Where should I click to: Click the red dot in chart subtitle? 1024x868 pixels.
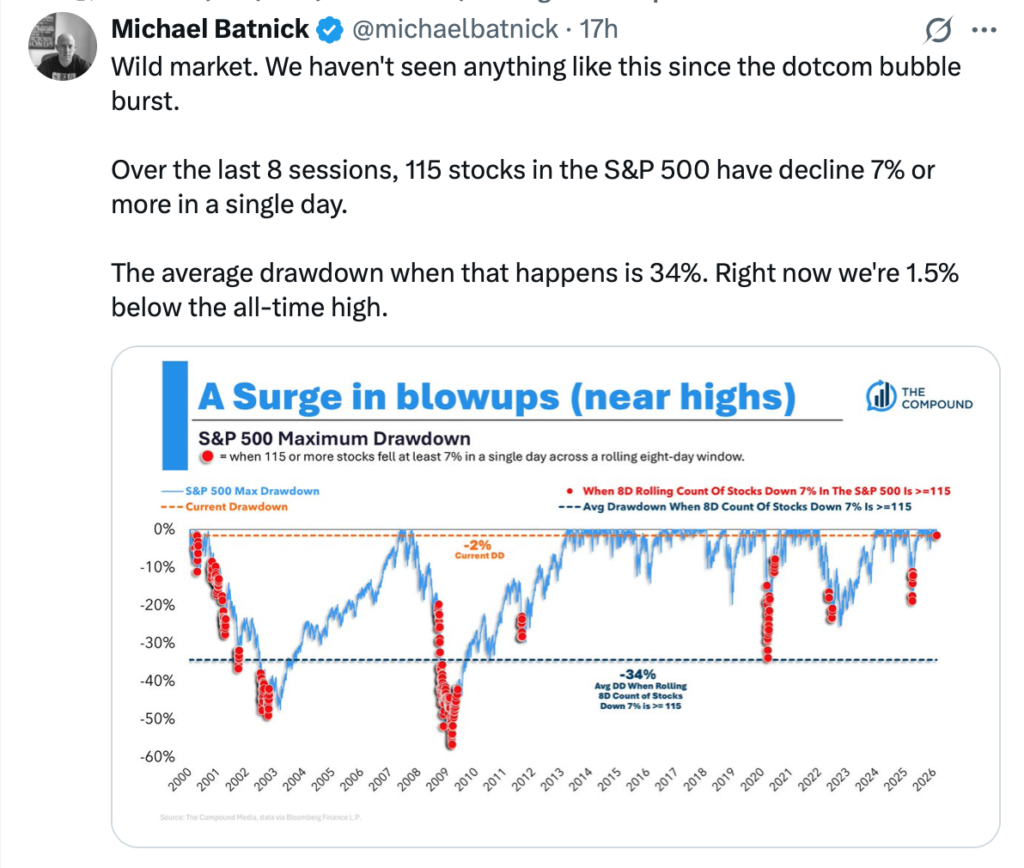(x=207, y=456)
